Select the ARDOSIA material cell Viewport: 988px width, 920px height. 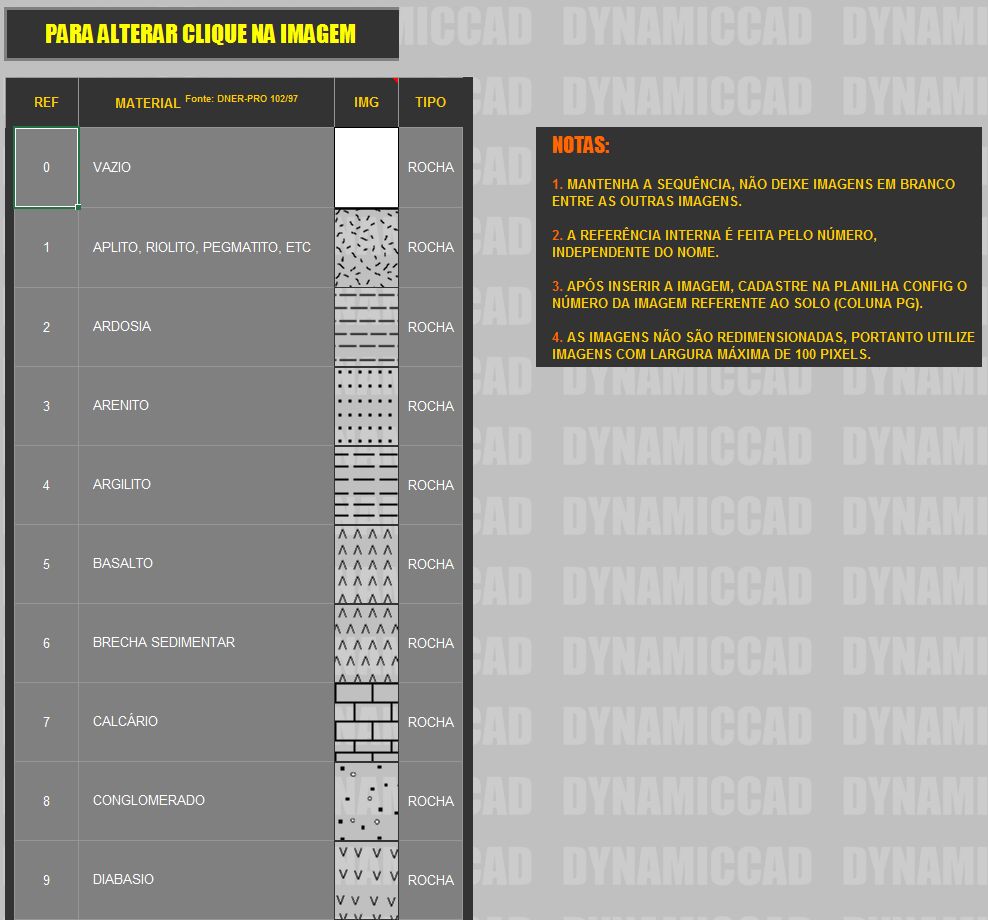click(x=206, y=328)
